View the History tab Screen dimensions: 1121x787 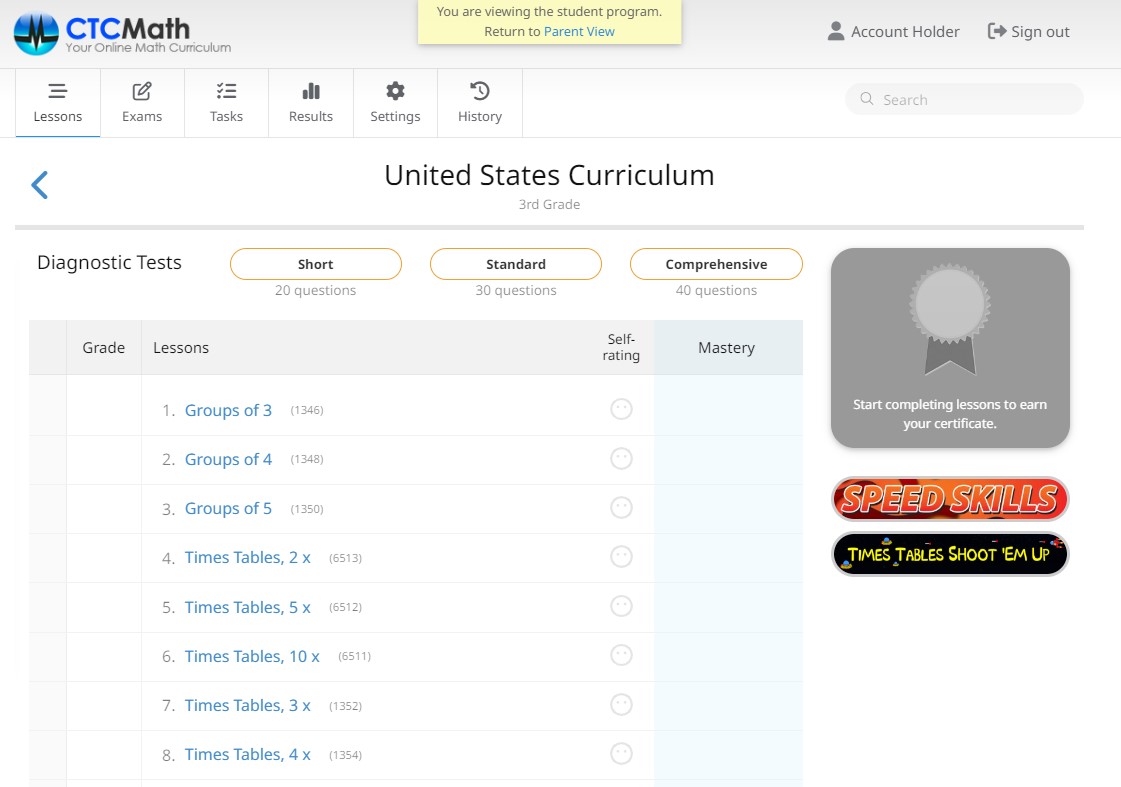(480, 102)
